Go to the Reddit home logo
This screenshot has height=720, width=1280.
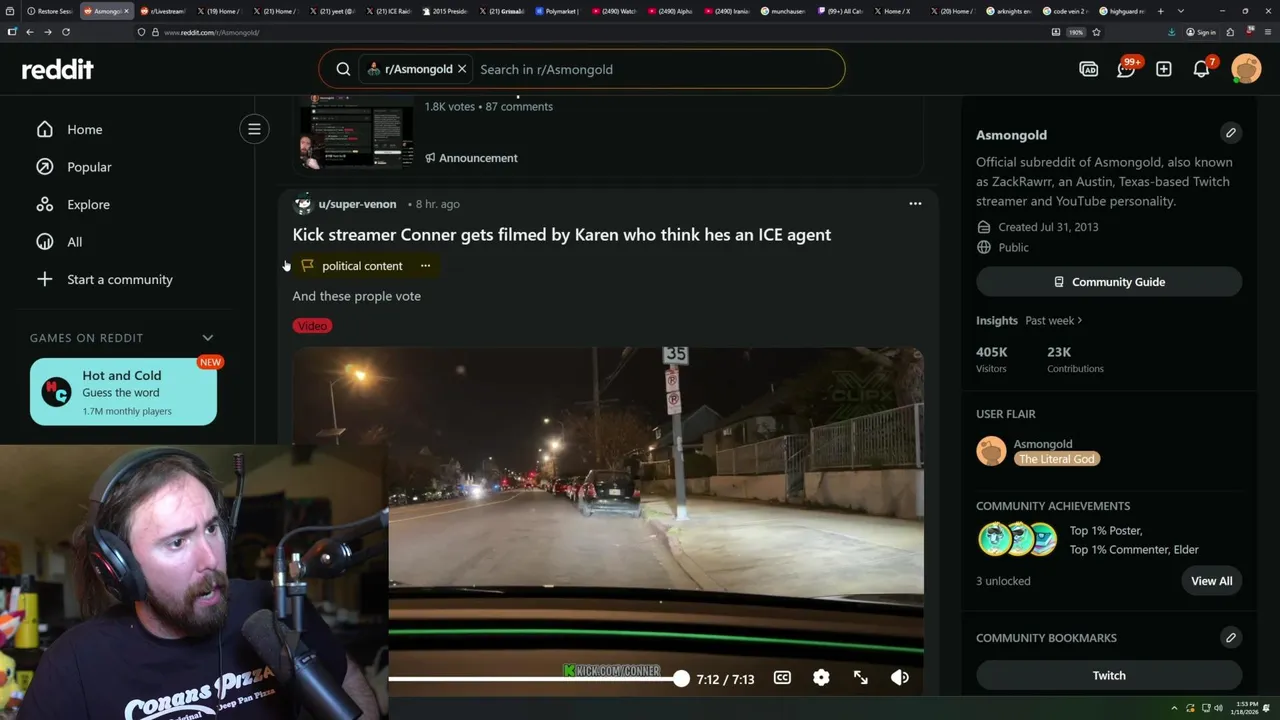pos(58,69)
